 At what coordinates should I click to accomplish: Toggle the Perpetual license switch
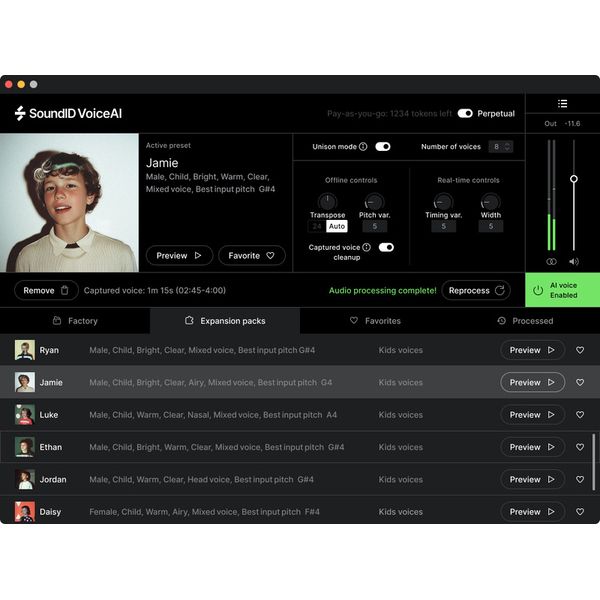click(465, 113)
